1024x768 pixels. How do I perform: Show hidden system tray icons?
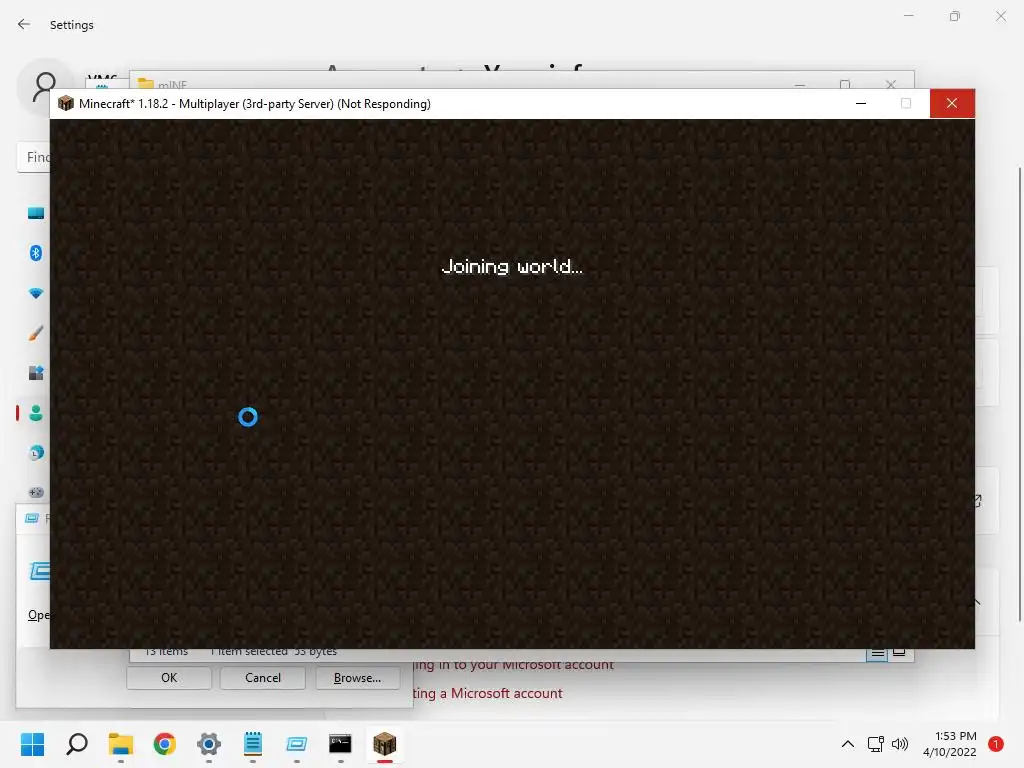pos(848,744)
